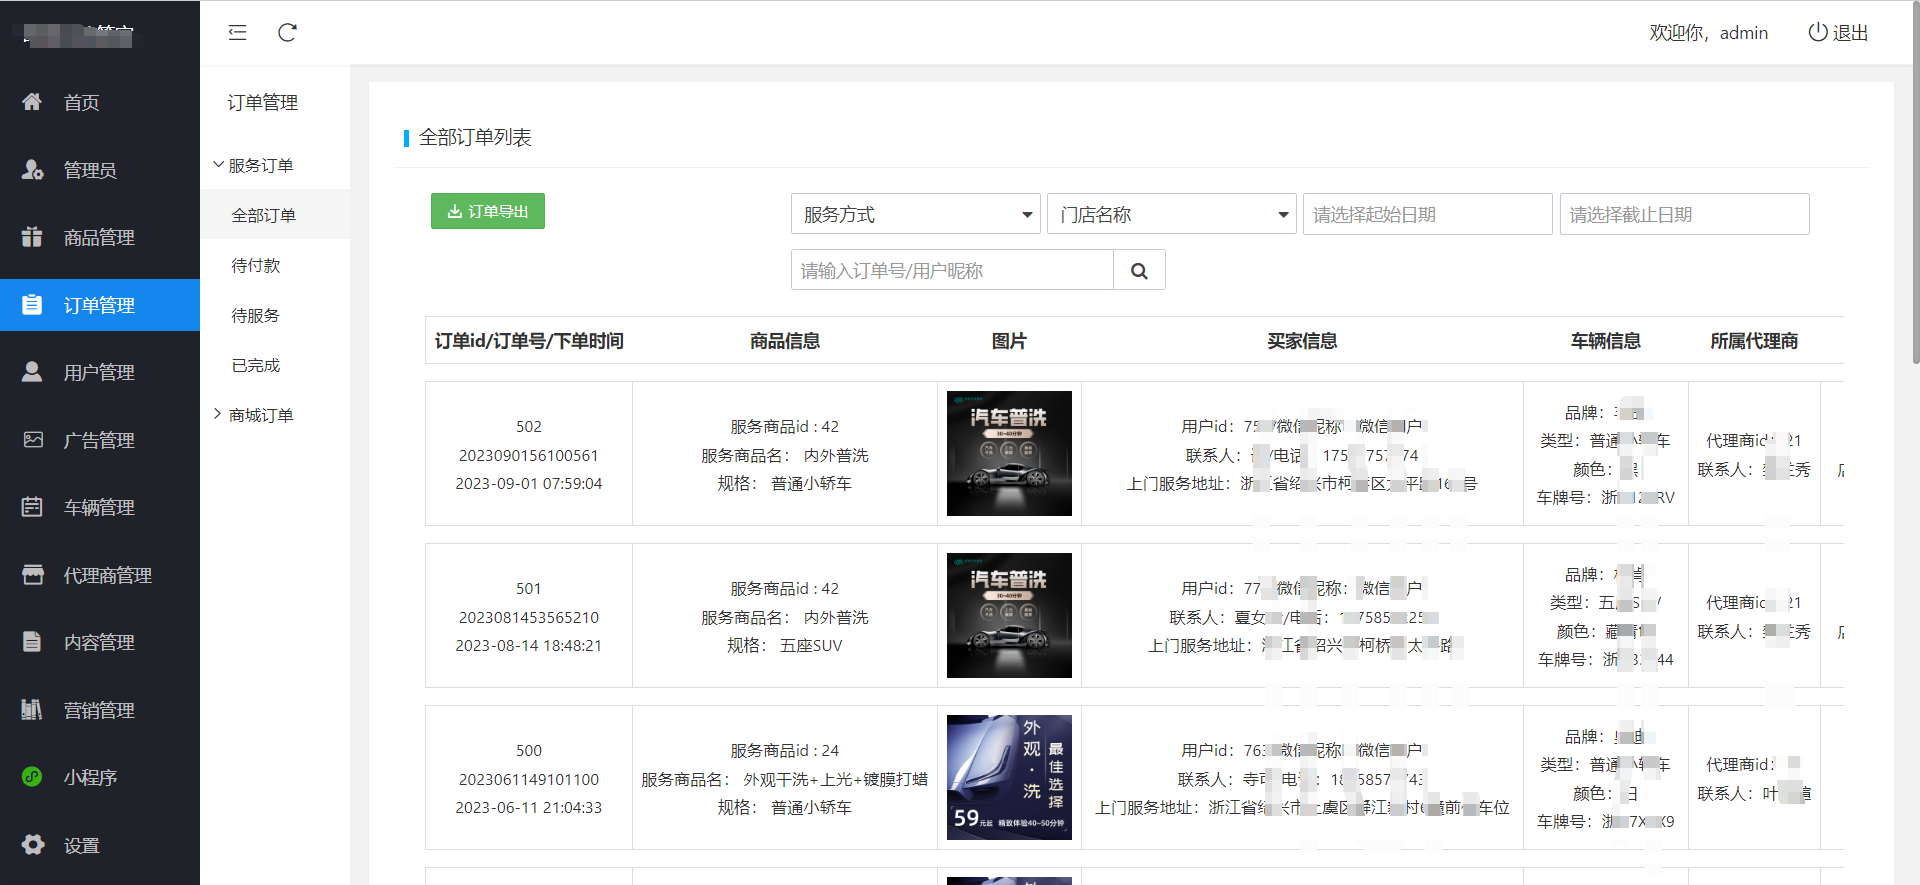Click the user icon beside 用户管理
This screenshot has height=885, width=1920.
point(32,372)
